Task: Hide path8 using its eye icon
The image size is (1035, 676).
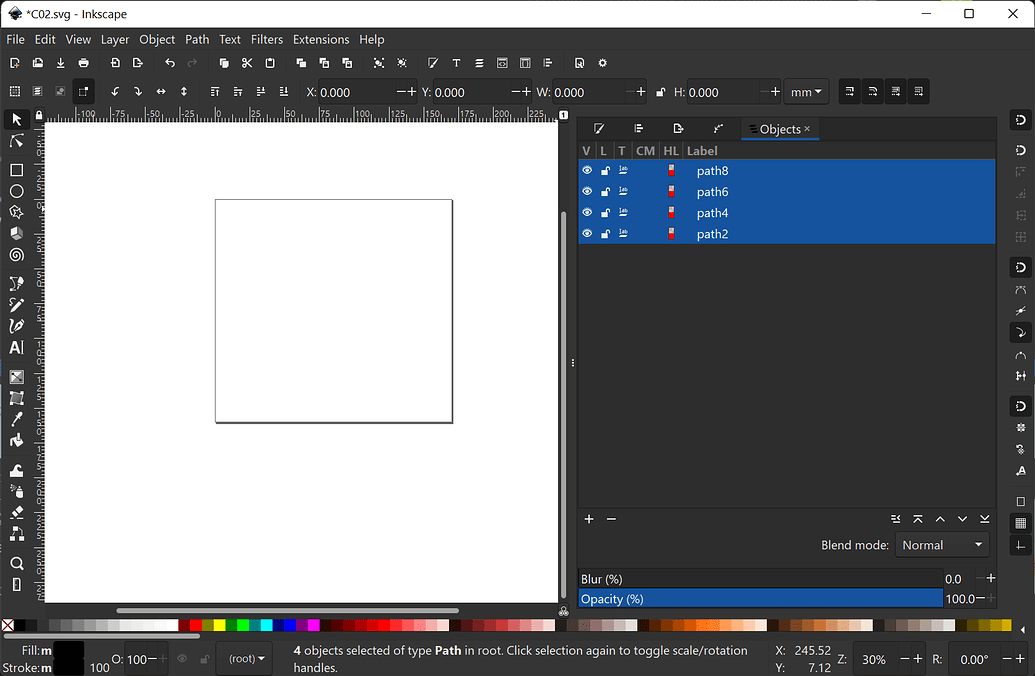Action: point(587,170)
